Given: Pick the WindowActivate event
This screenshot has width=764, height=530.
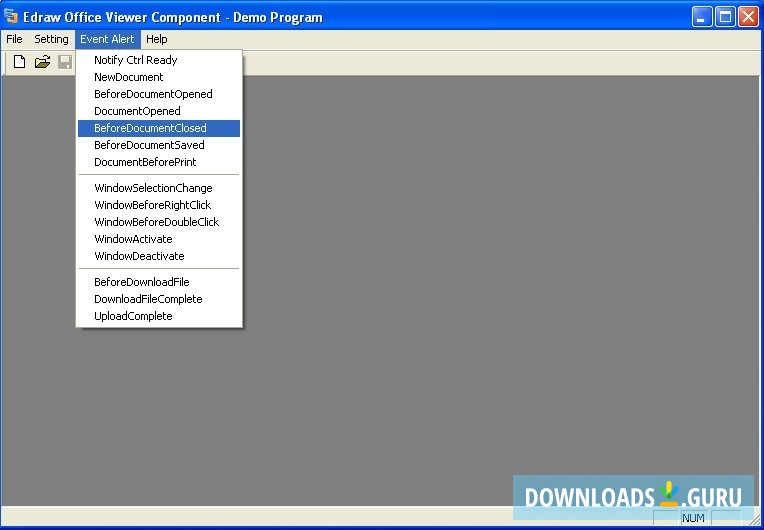Looking at the screenshot, I should (159, 240).
